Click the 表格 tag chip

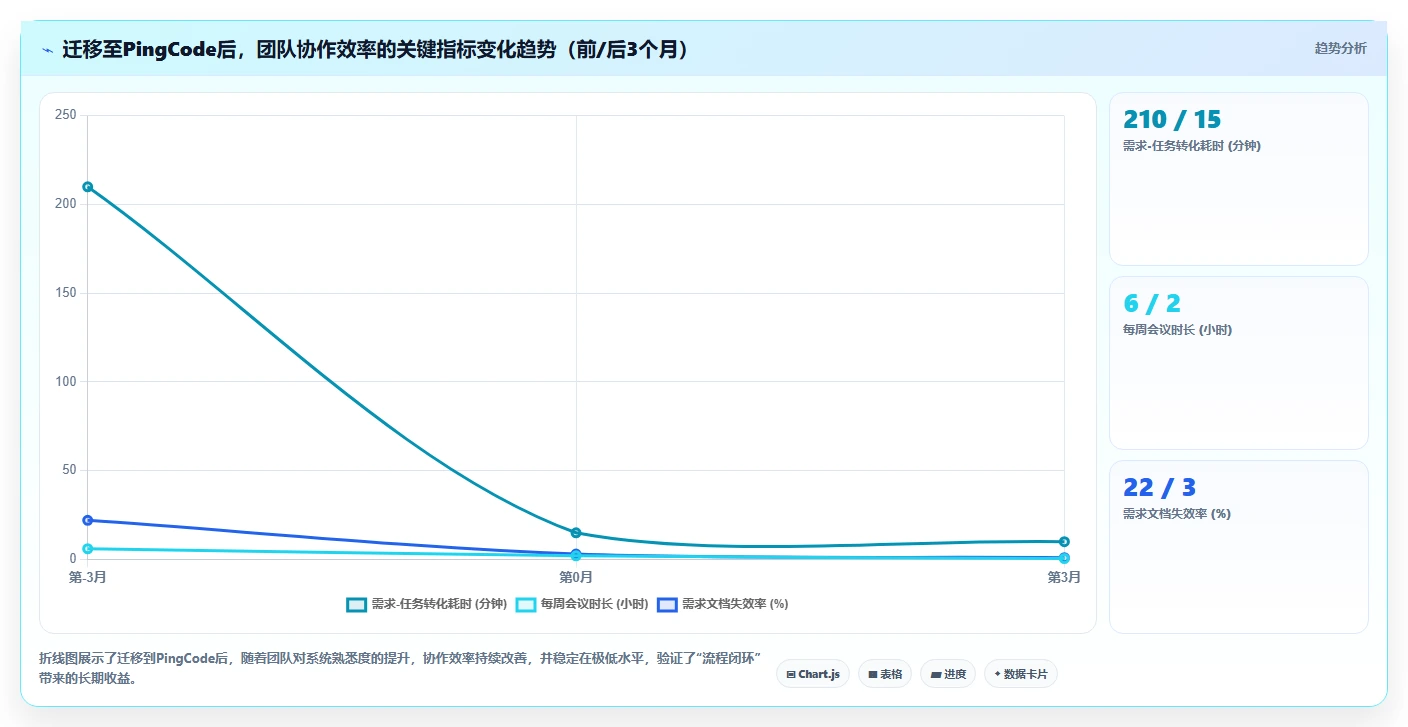(885, 674)
